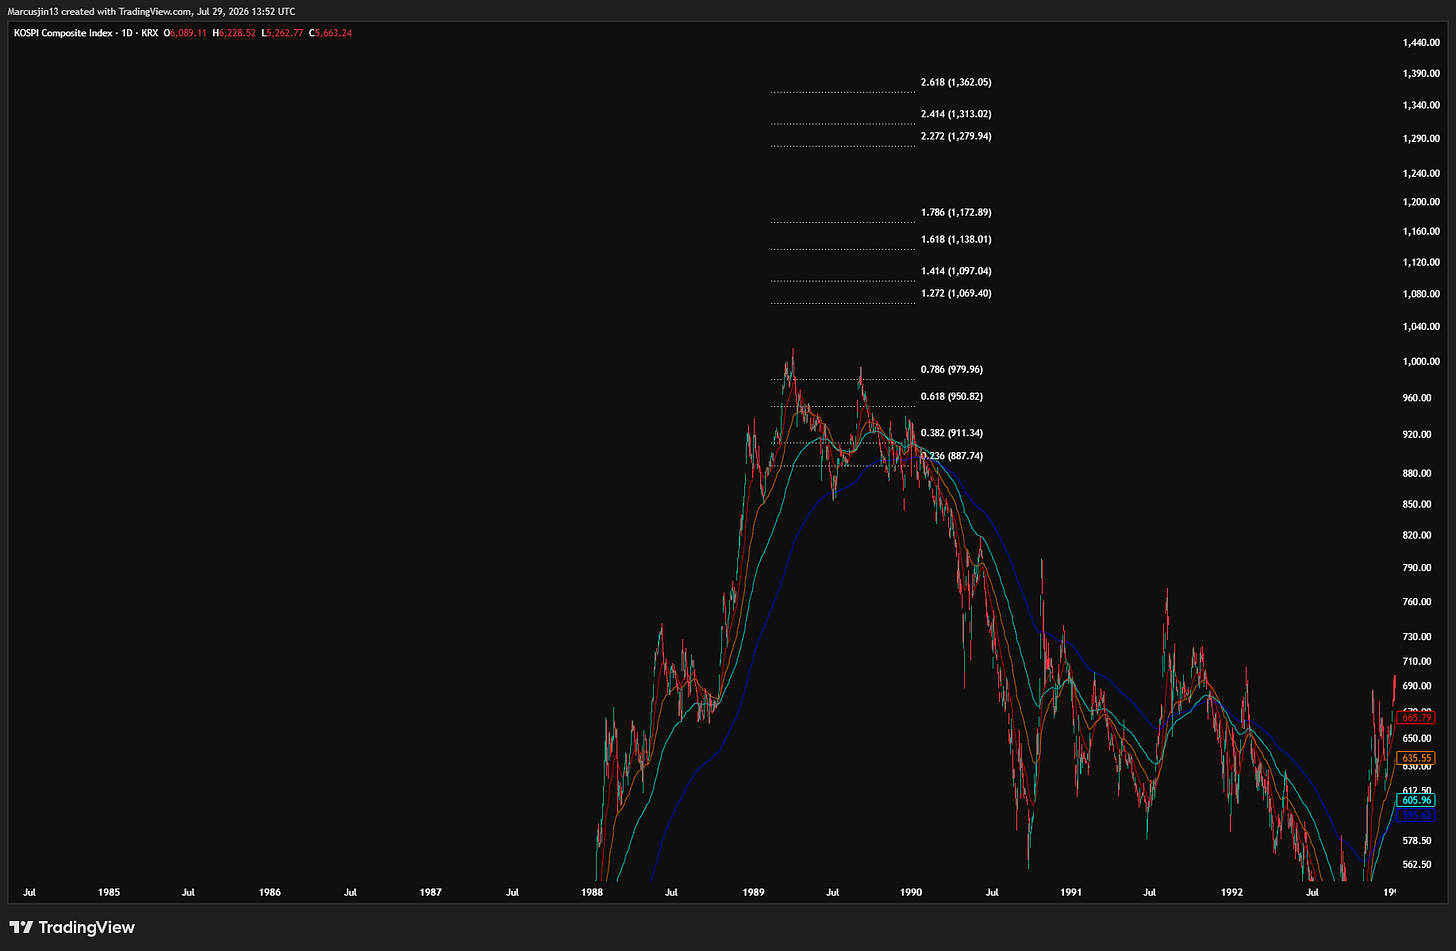
Task: Click 690.00 on the price axis
Action: 1417,687
